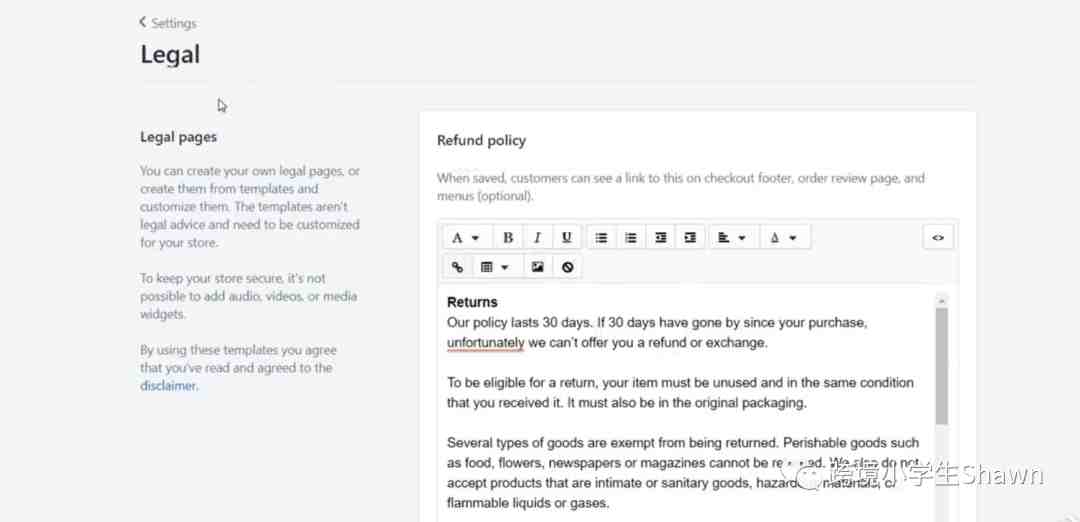Clear formatting with the circle-slash icon
1080x522 pixels.
[x=567, y=267]
